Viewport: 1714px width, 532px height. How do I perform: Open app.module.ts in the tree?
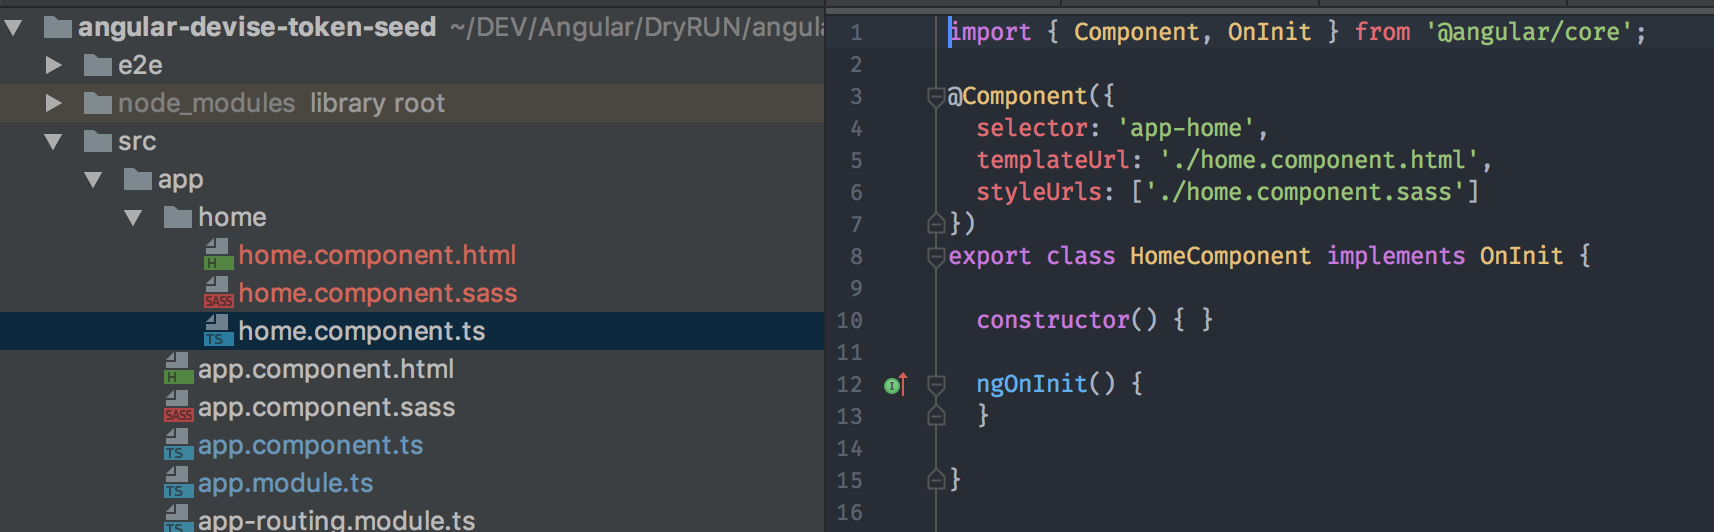click(x=285, y=484)
